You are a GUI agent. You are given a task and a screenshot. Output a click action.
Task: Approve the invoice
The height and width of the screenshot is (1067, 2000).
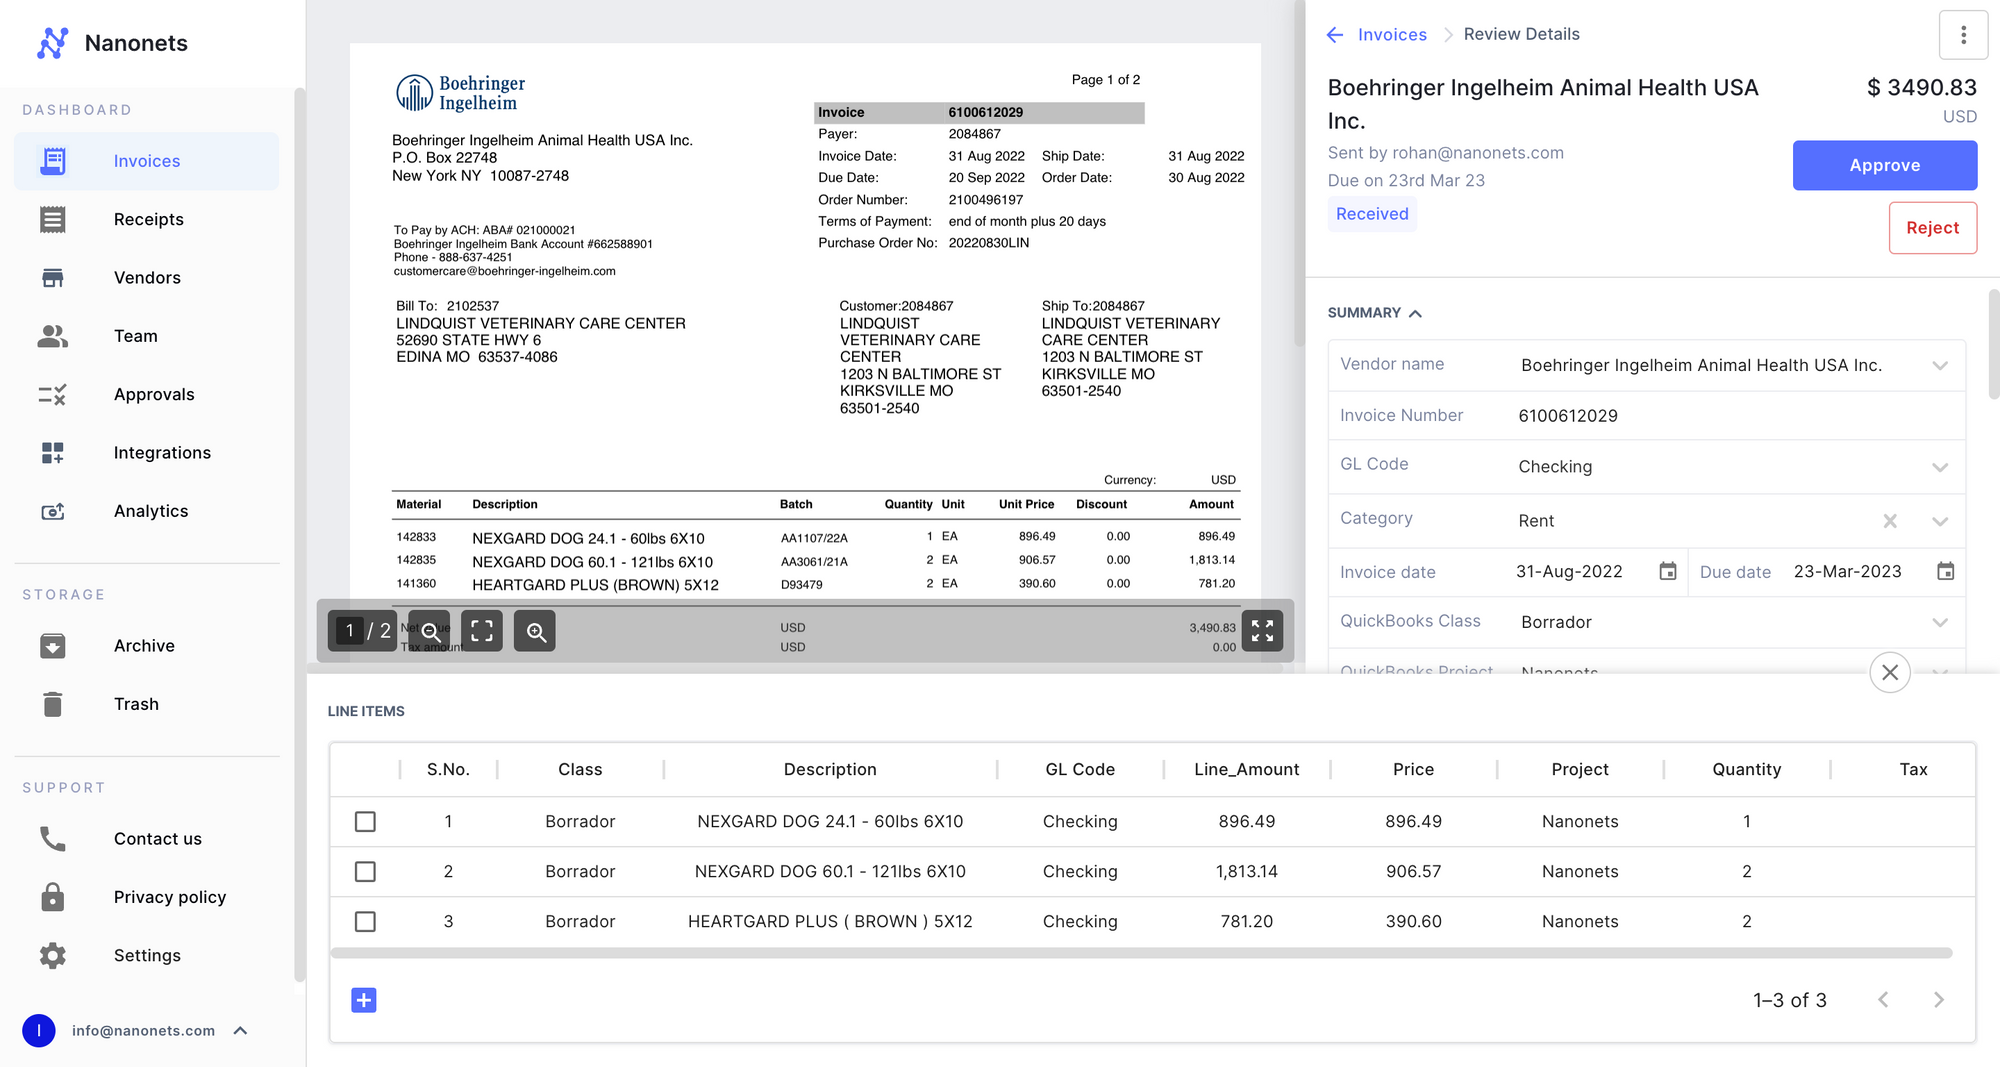[x=1884, y=165]
